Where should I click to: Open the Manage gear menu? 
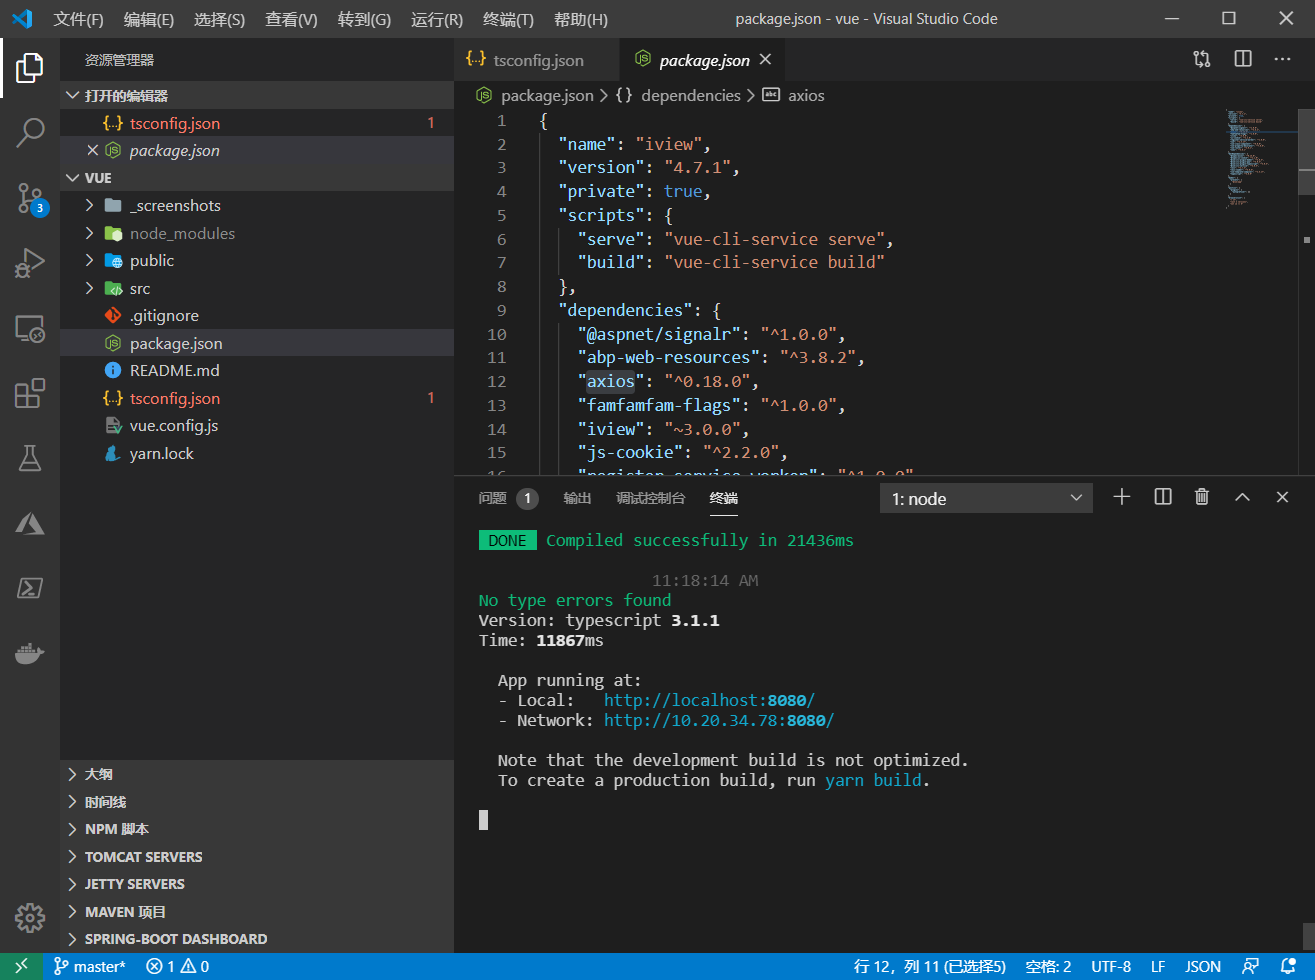(x=30, y=917)
